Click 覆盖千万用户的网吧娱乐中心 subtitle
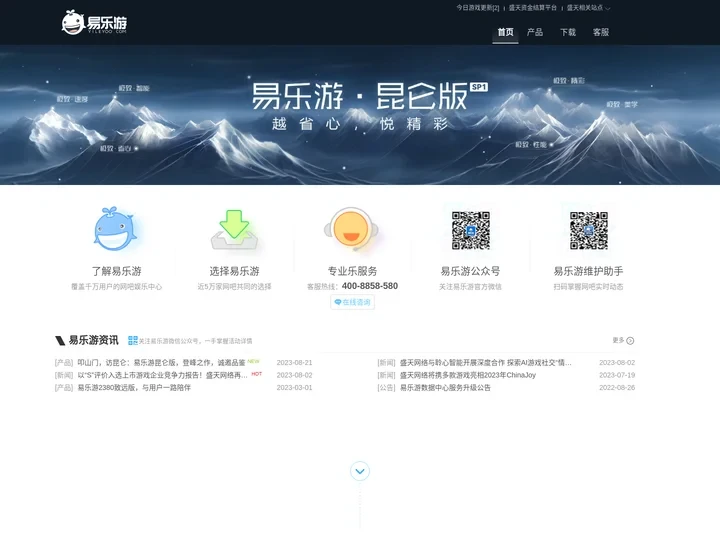720x540 pixels. point(116,287)
